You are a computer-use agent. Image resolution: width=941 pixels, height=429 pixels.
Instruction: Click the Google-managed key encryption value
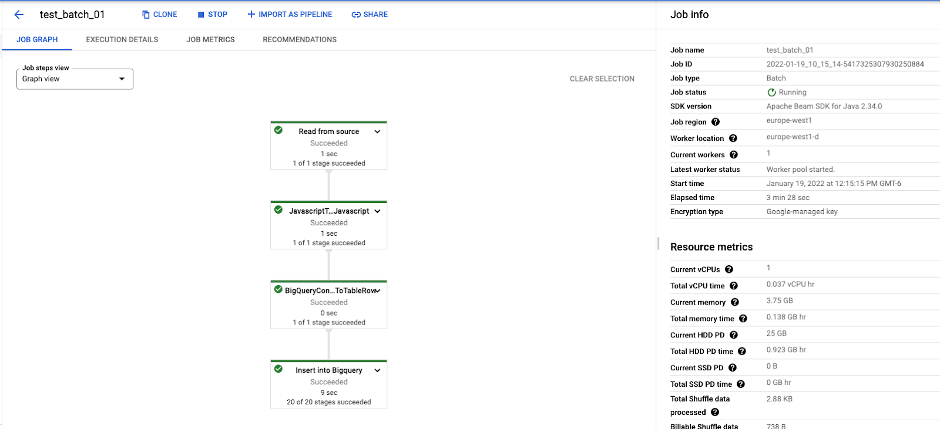[x=800, y=212]
